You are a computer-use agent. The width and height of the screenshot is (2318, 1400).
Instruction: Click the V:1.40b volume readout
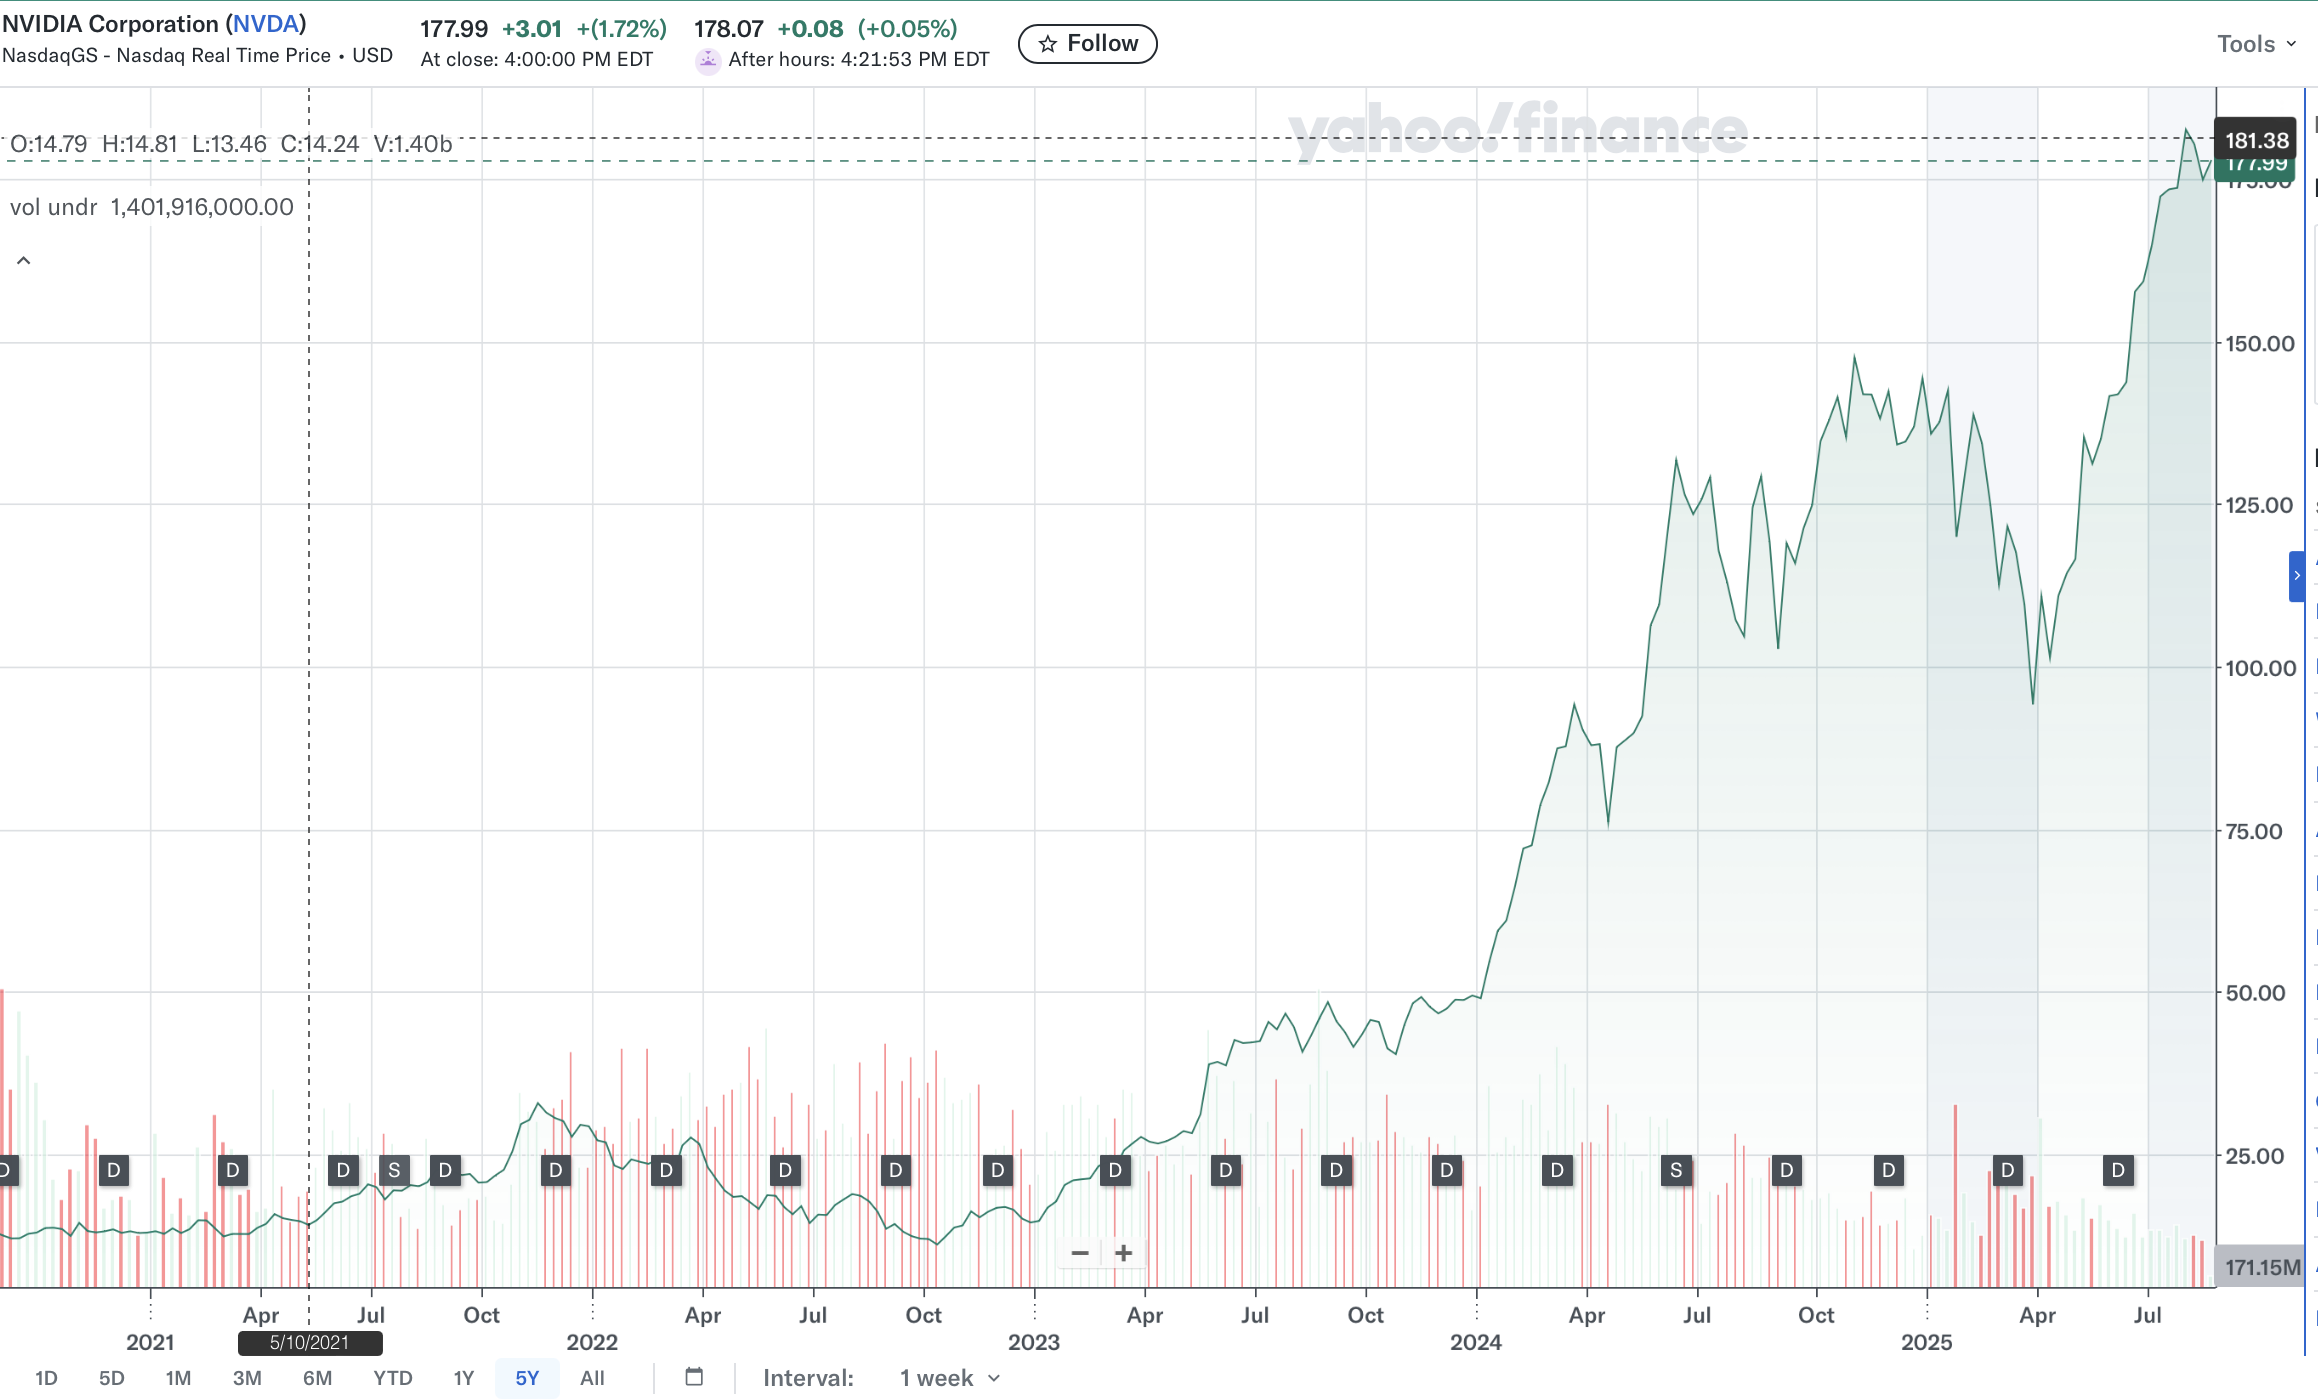[413, 144]
